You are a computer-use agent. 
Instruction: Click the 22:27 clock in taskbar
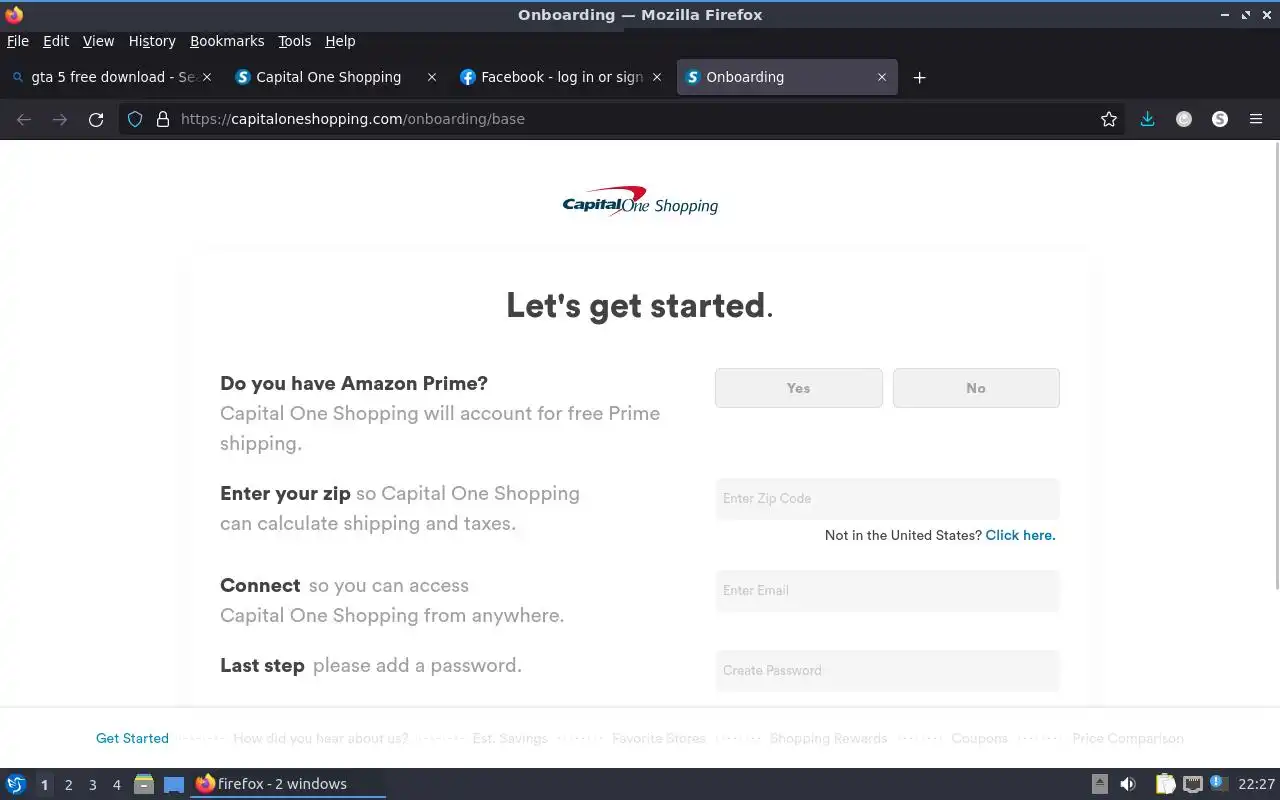[x=1257, y=784]
